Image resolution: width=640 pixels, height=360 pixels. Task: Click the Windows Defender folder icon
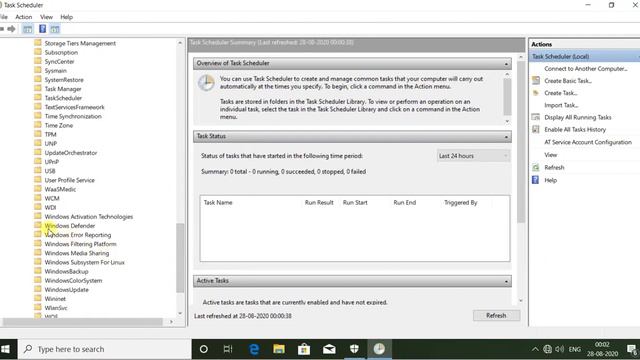[38, 225]
